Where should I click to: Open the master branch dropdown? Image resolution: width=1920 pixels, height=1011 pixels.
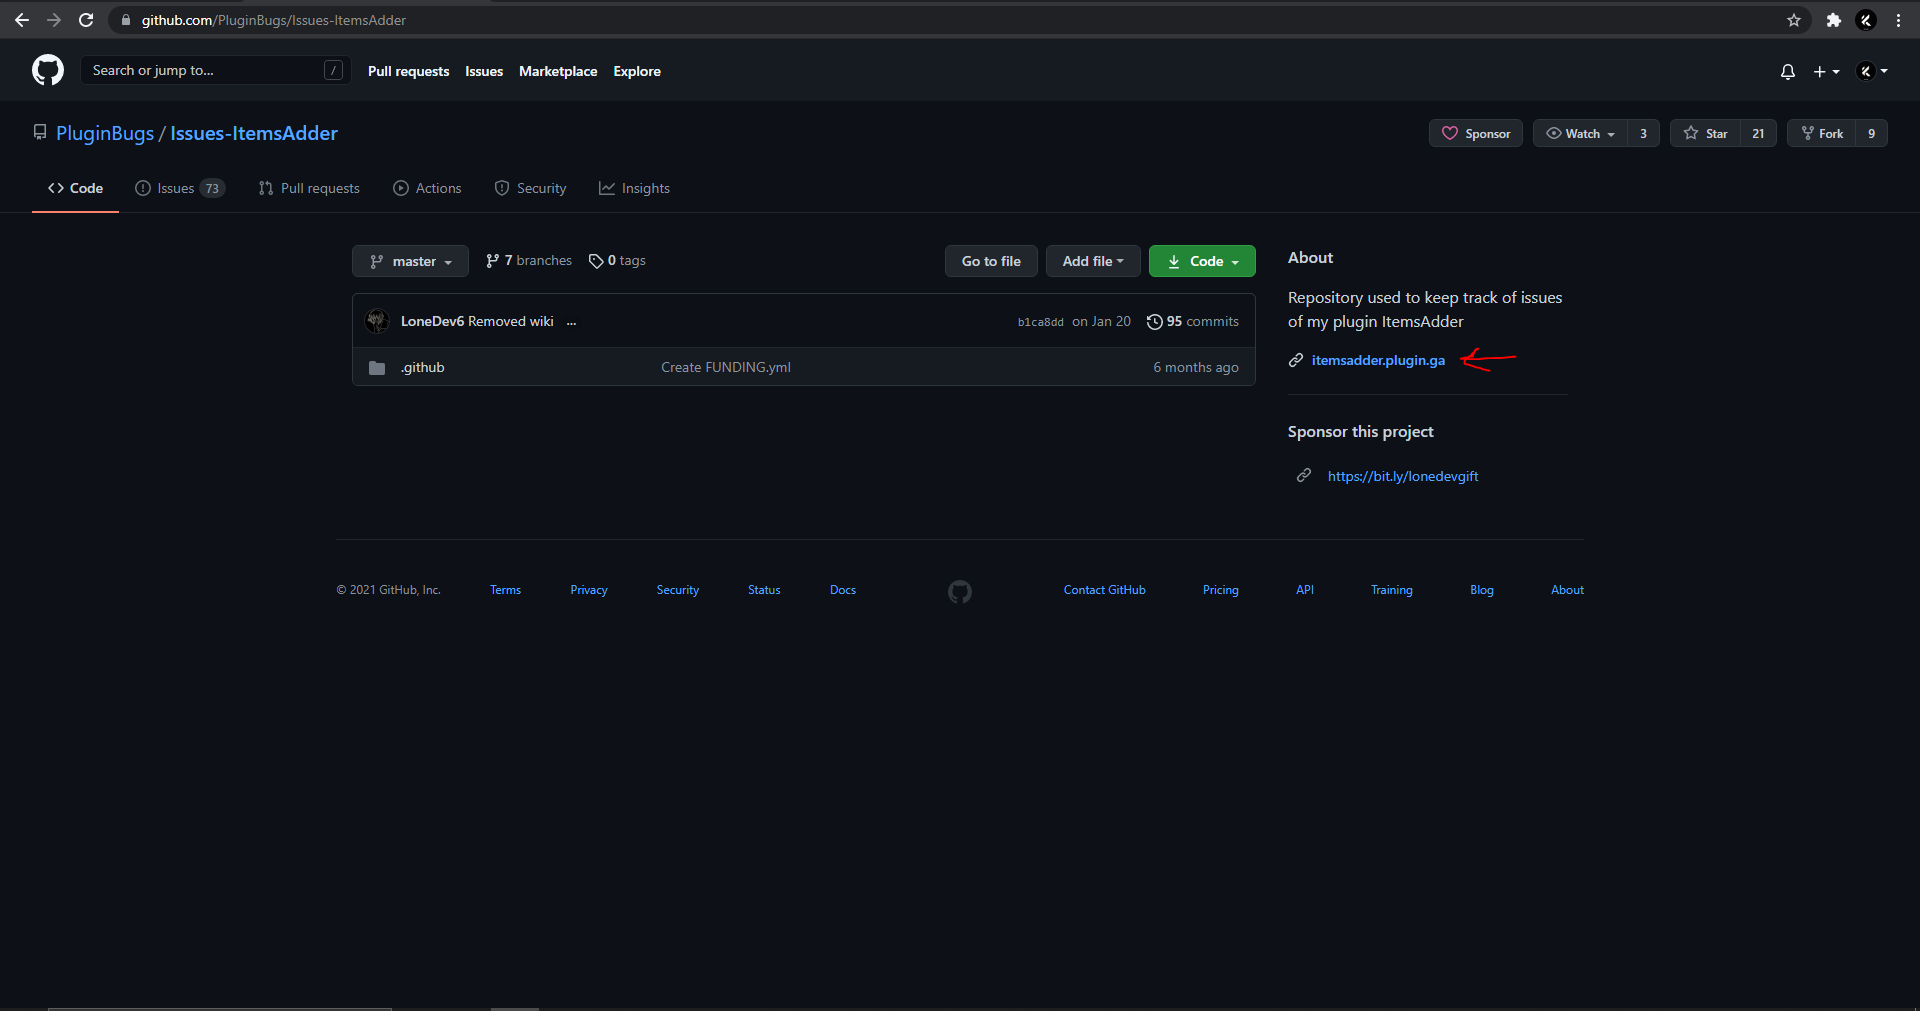coord(410,261)
